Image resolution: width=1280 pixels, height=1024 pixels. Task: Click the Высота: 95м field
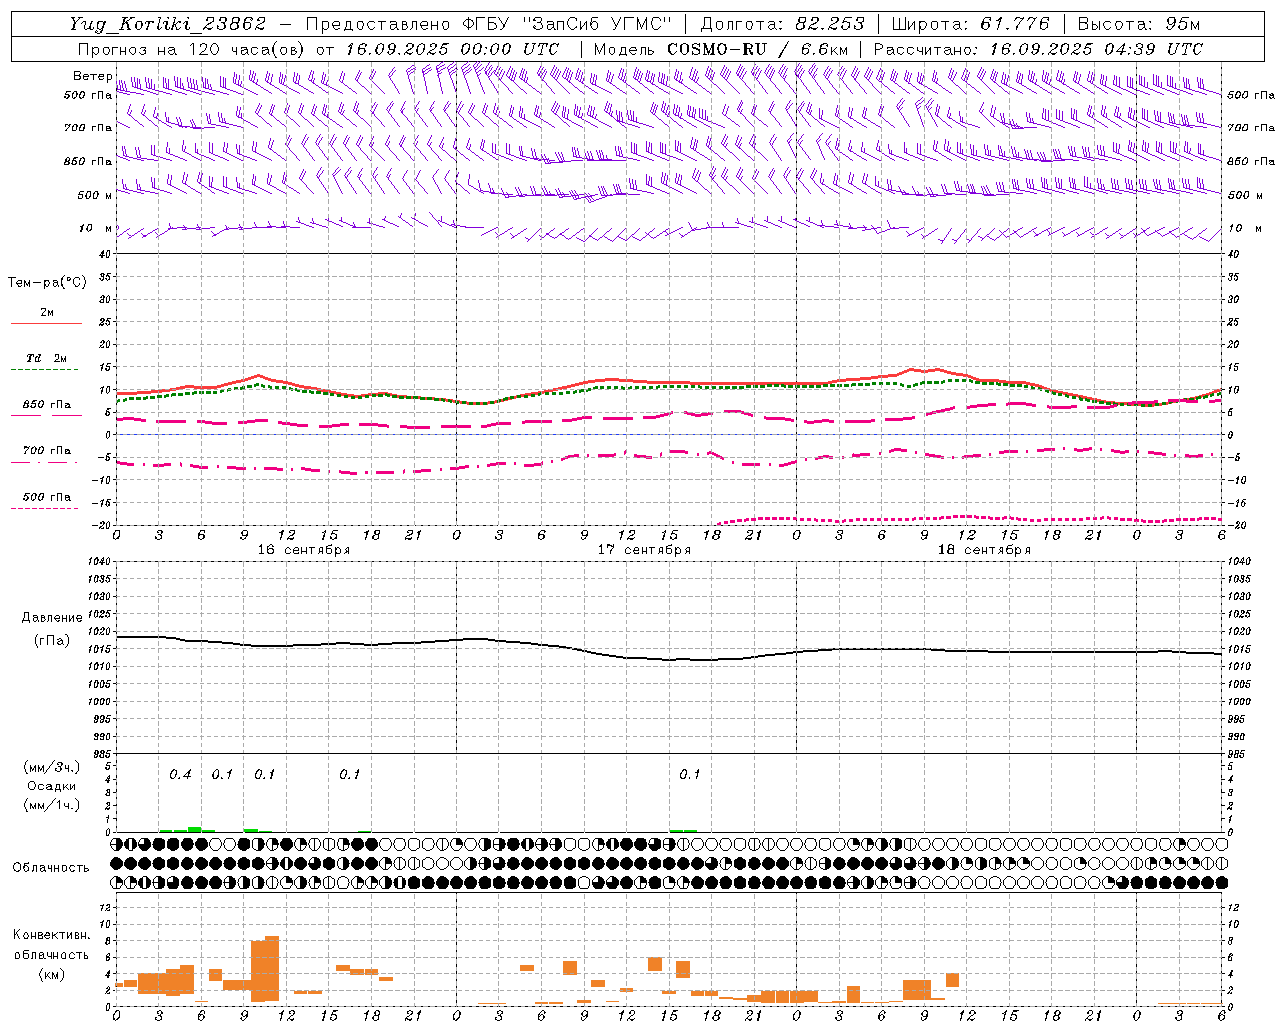(x=1138, y=24)
